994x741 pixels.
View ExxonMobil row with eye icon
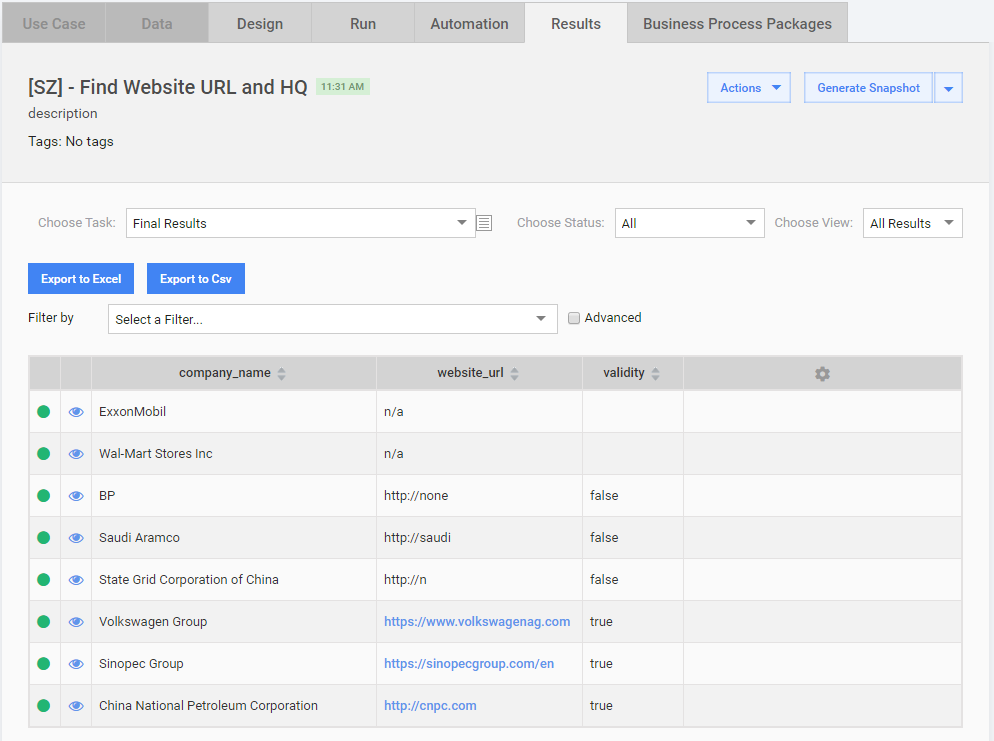pos(76,412)
